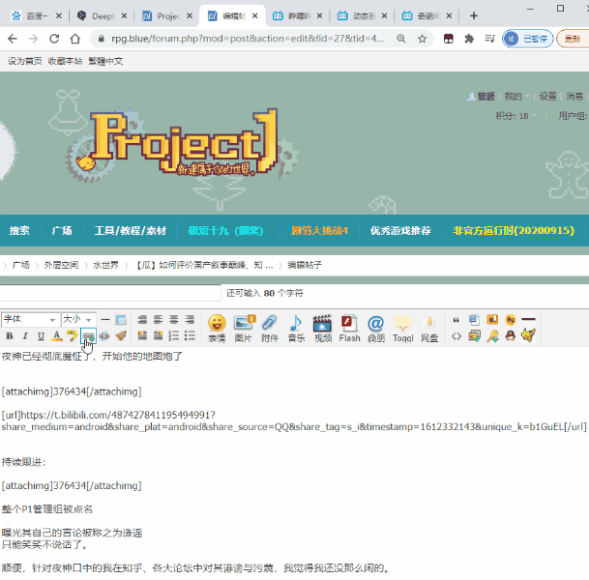
Task: Click the zoom magnifier icon in address bar
Action: point(401,39)
